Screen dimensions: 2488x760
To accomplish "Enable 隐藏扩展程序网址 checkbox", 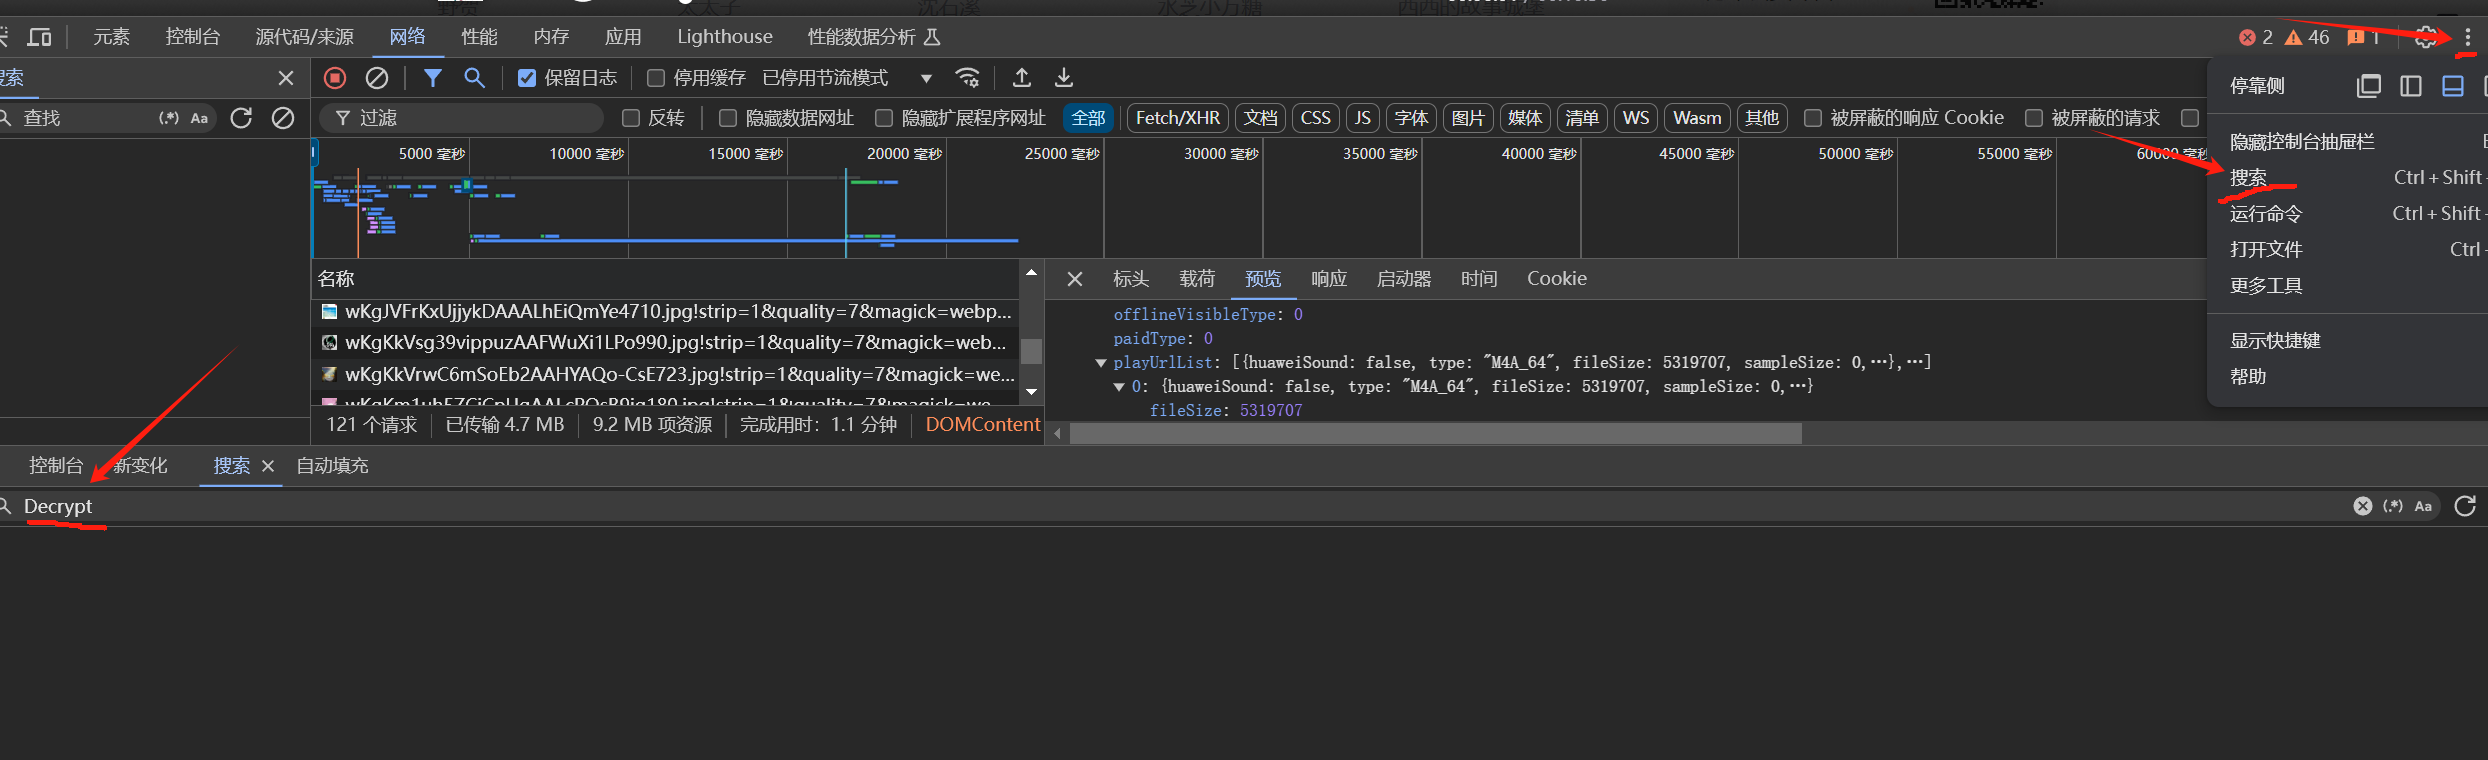I will [x=884, y=118].
